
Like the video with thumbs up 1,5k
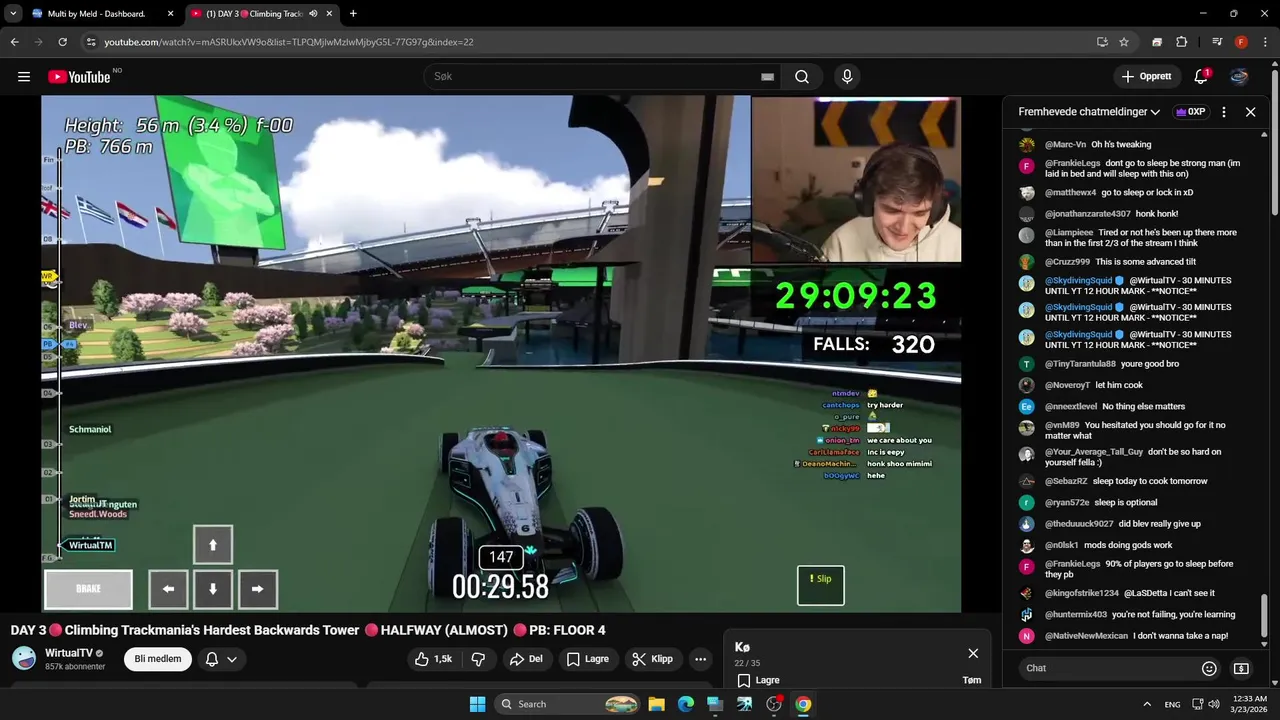pyautogui.click(x=433, y=659)
